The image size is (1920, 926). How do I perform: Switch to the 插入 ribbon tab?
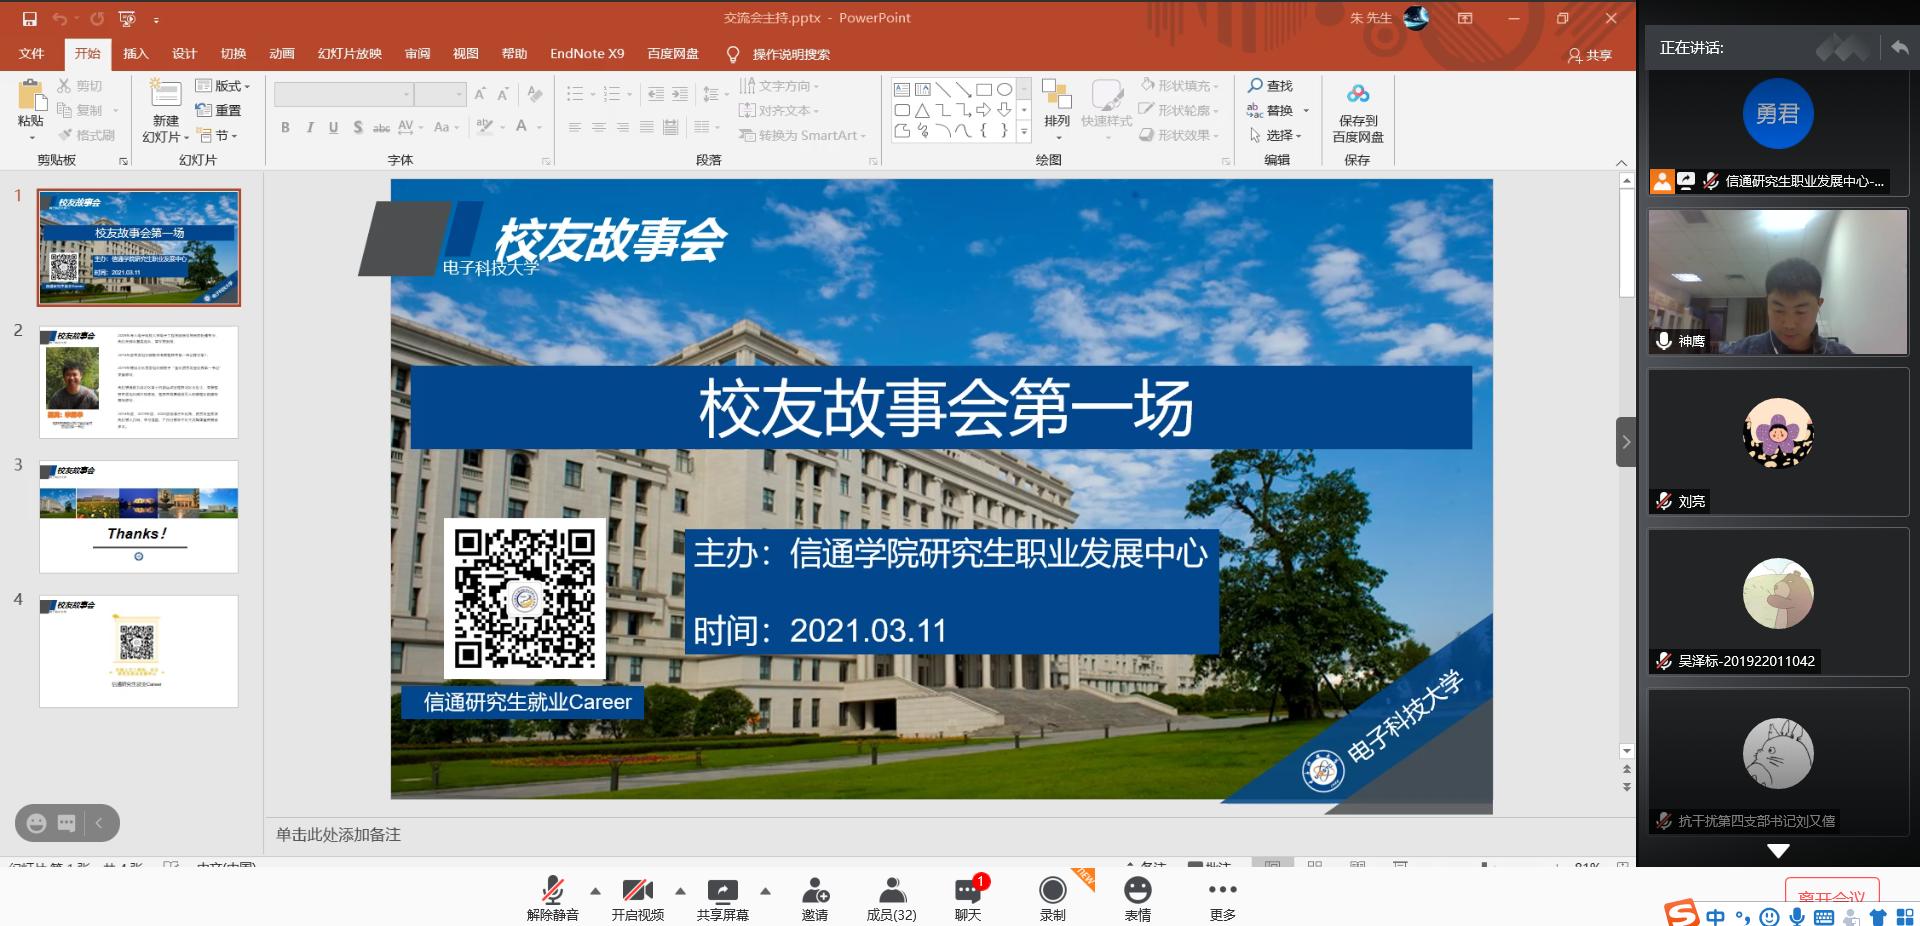click(135, 54)
